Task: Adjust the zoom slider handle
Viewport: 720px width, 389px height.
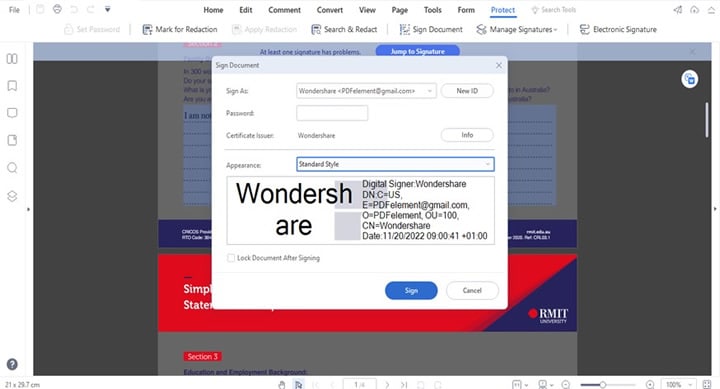Action: (x=602, y=385)
